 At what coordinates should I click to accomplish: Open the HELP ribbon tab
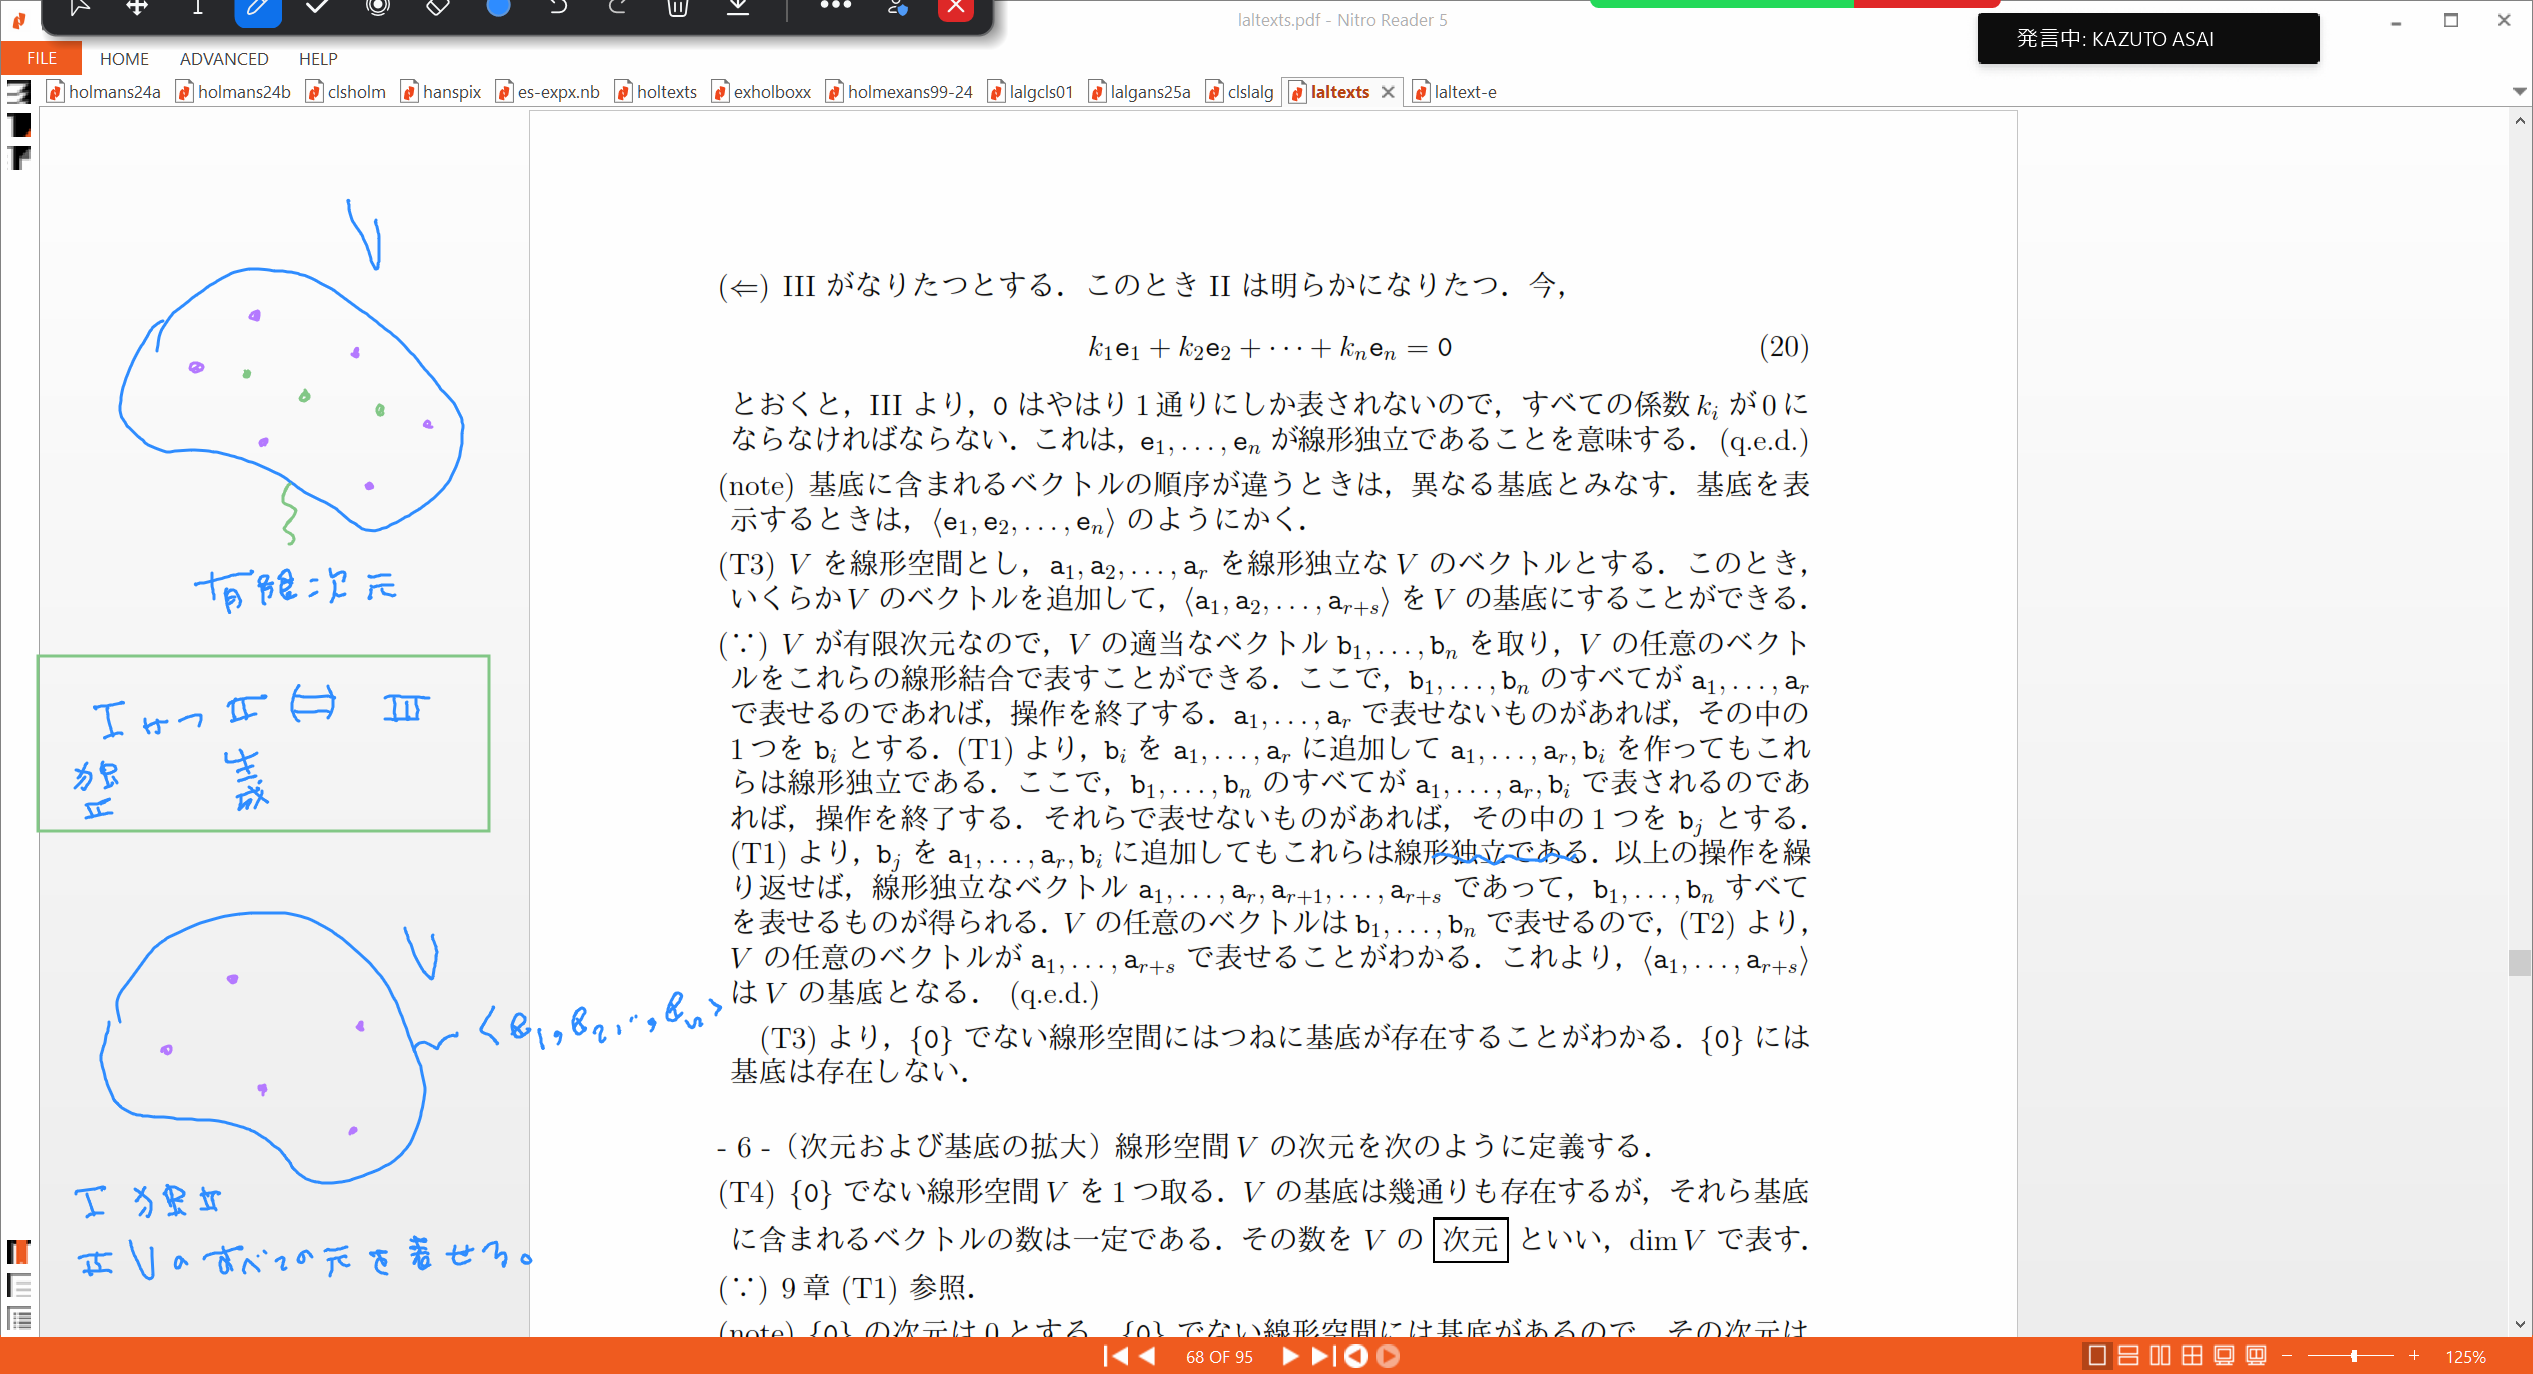pos(318,59)
